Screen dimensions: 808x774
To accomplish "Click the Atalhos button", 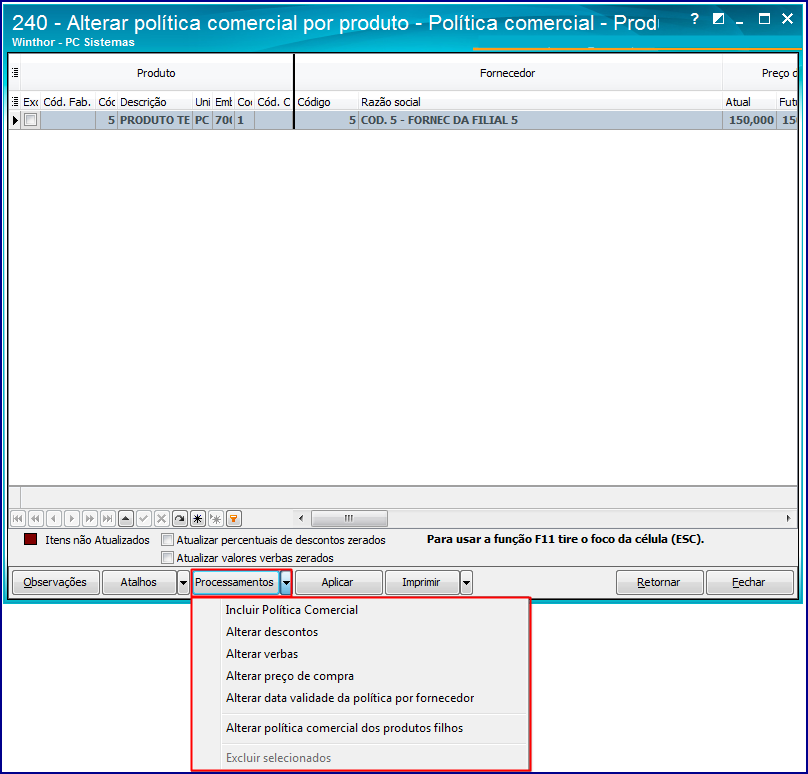I will click(139, 582).
